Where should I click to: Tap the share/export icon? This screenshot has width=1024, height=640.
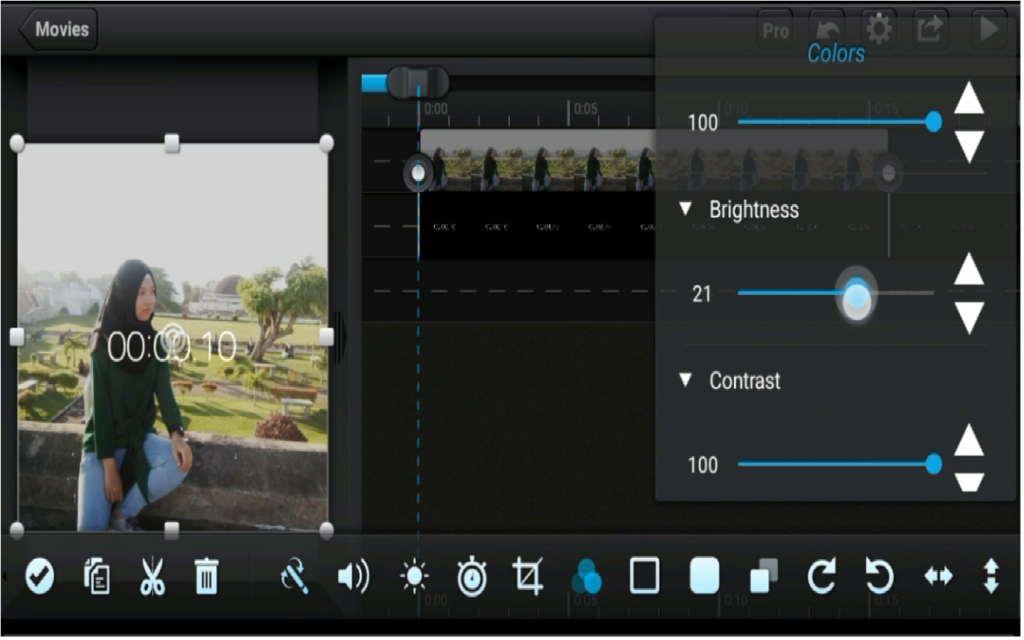(930, 29)
